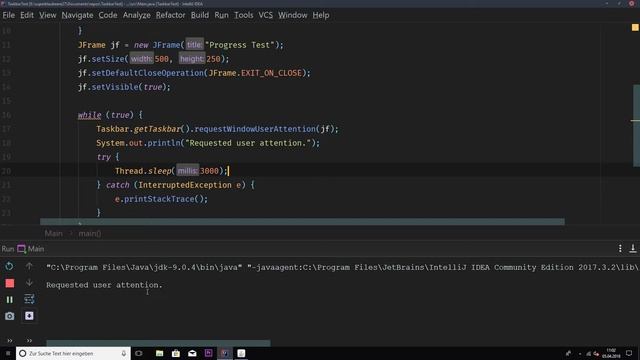Open the white Java app on the taskbar
The height and width of the screenshot is (360, 640).
tap(241, 353)
